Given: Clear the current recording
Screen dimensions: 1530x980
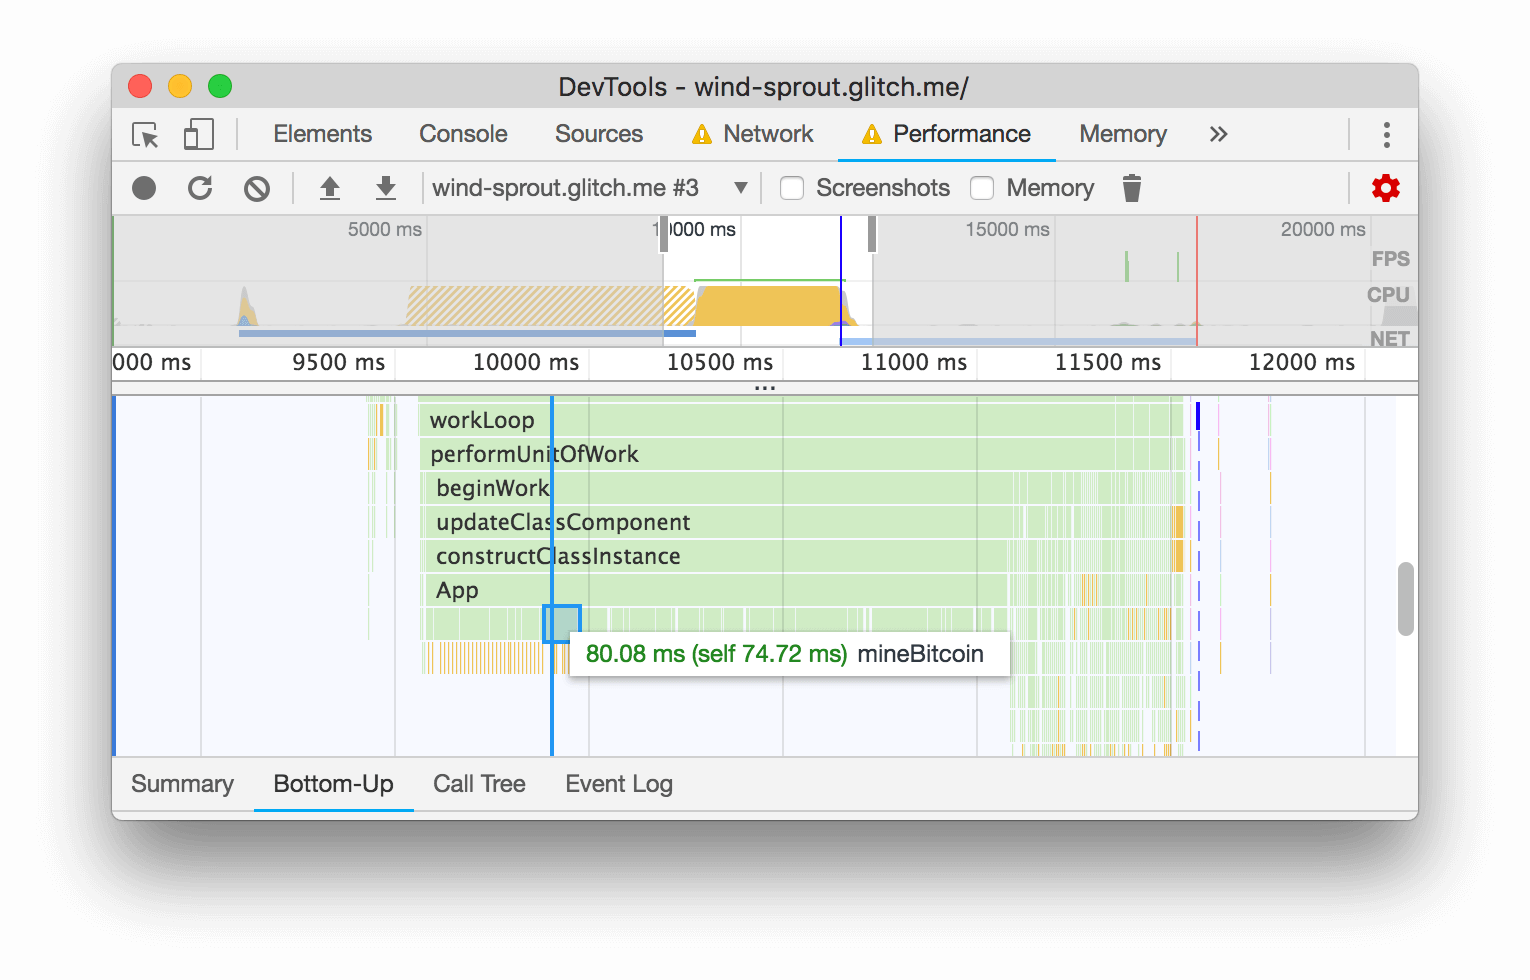Looking at the screenshot, I should (257, 187).
